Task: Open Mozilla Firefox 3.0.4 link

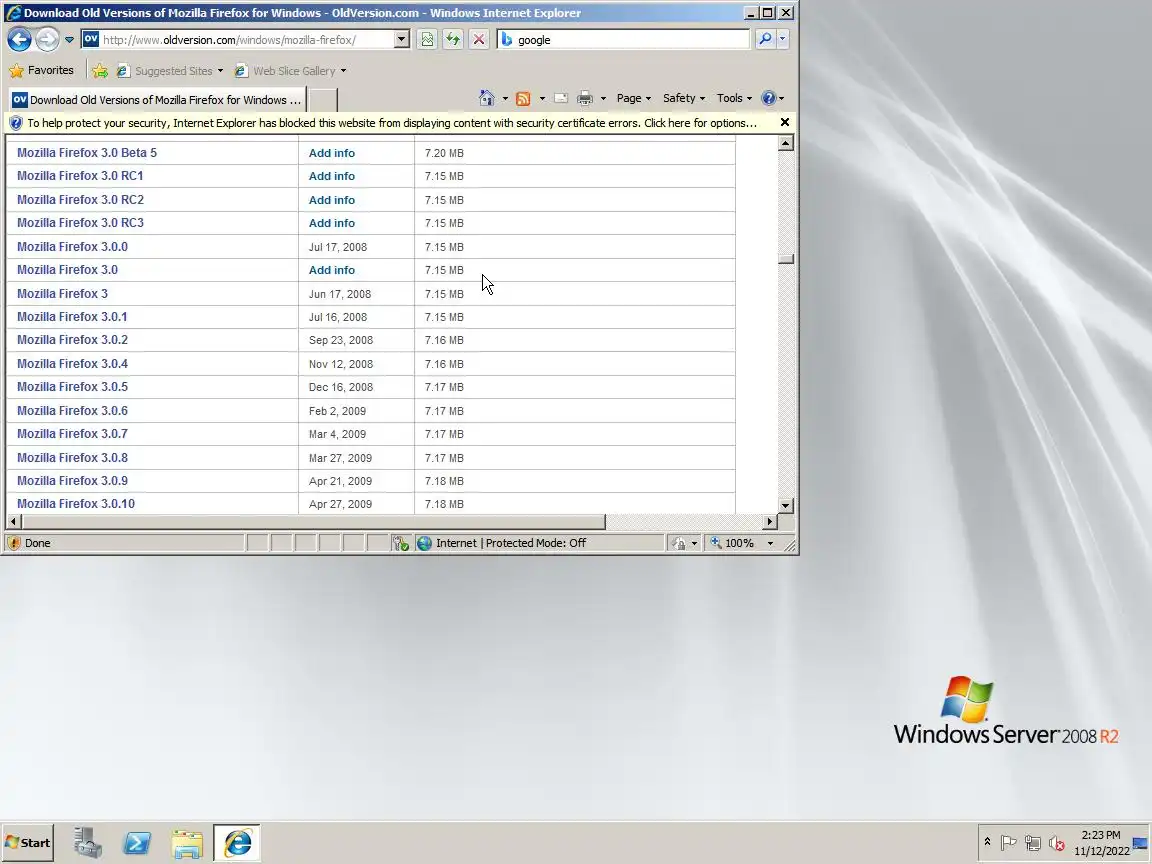Action: tap(72, 364)
